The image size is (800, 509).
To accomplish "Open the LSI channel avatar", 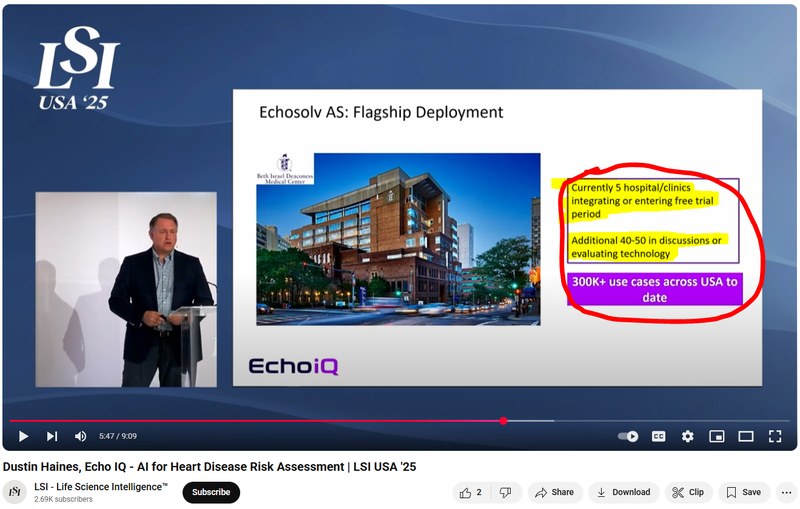I will pos(15,492).
